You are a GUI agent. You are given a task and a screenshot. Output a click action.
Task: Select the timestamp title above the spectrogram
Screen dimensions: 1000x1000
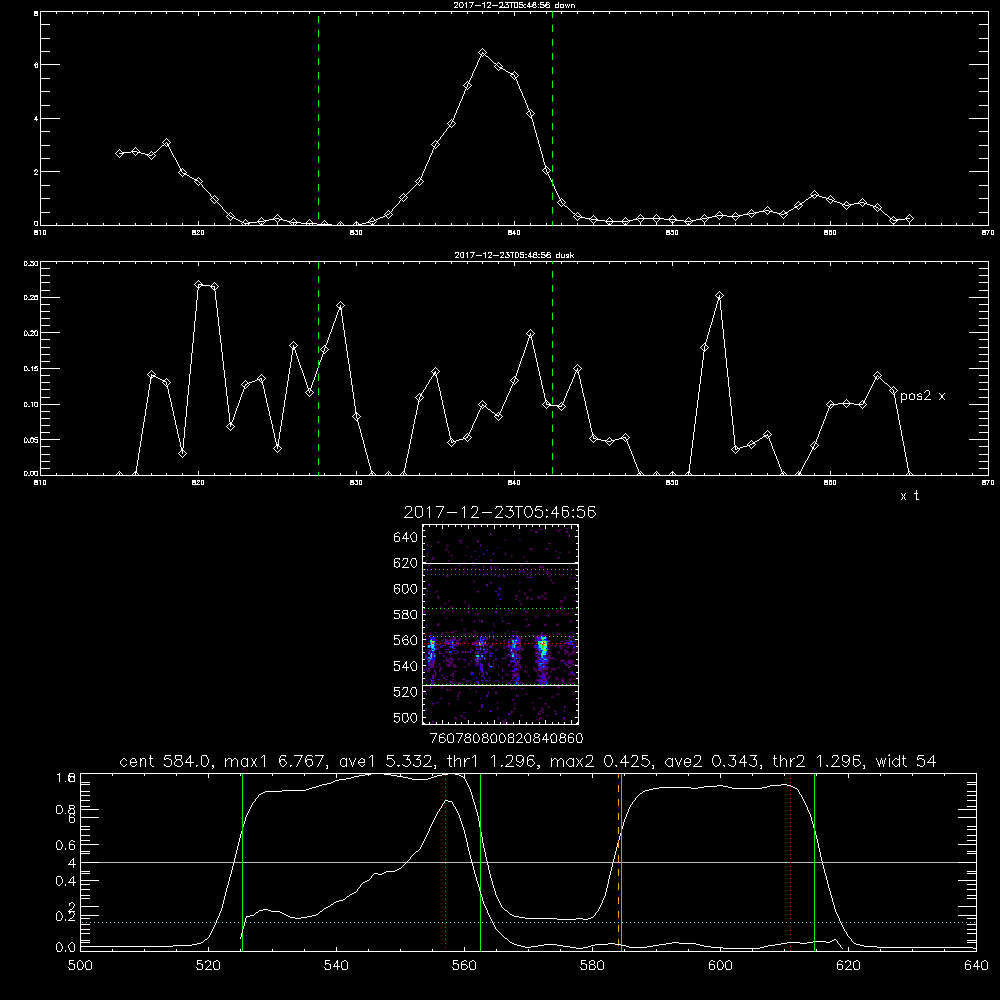(500, 513)
